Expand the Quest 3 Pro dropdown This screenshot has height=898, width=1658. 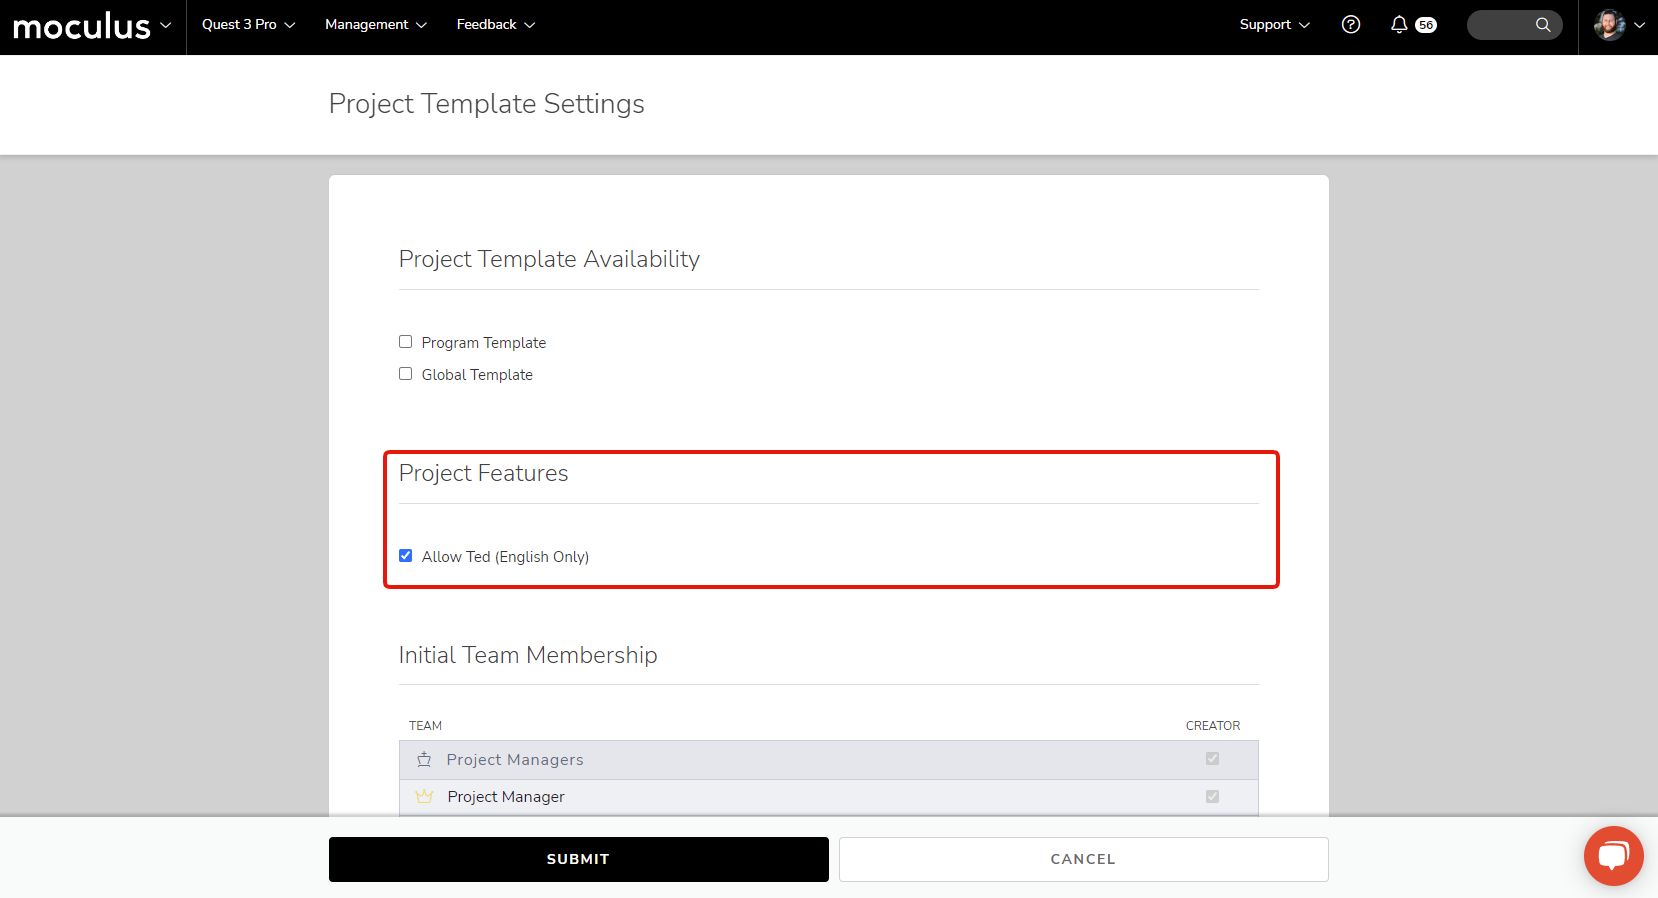[x=248, y=25]
